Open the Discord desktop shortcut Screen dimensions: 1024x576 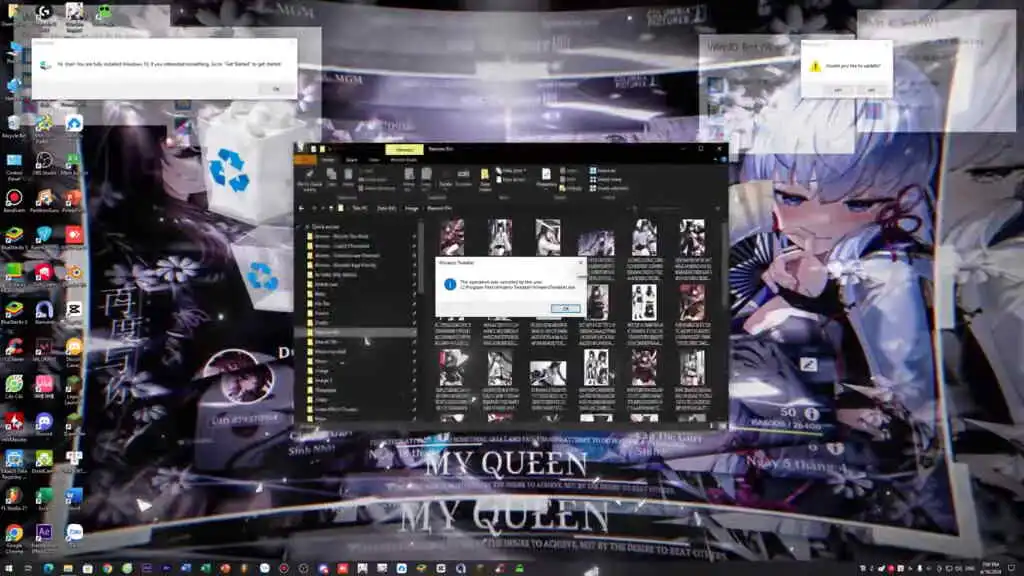click(x=45, y=423)
